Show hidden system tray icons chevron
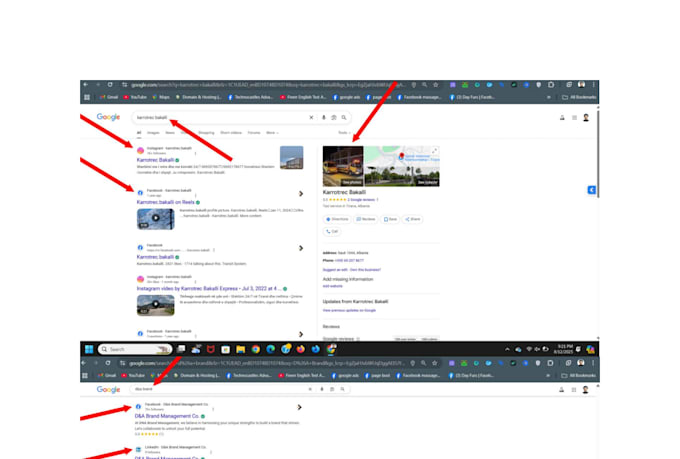This screenshot has width=680, height=459. click(507, 349)
